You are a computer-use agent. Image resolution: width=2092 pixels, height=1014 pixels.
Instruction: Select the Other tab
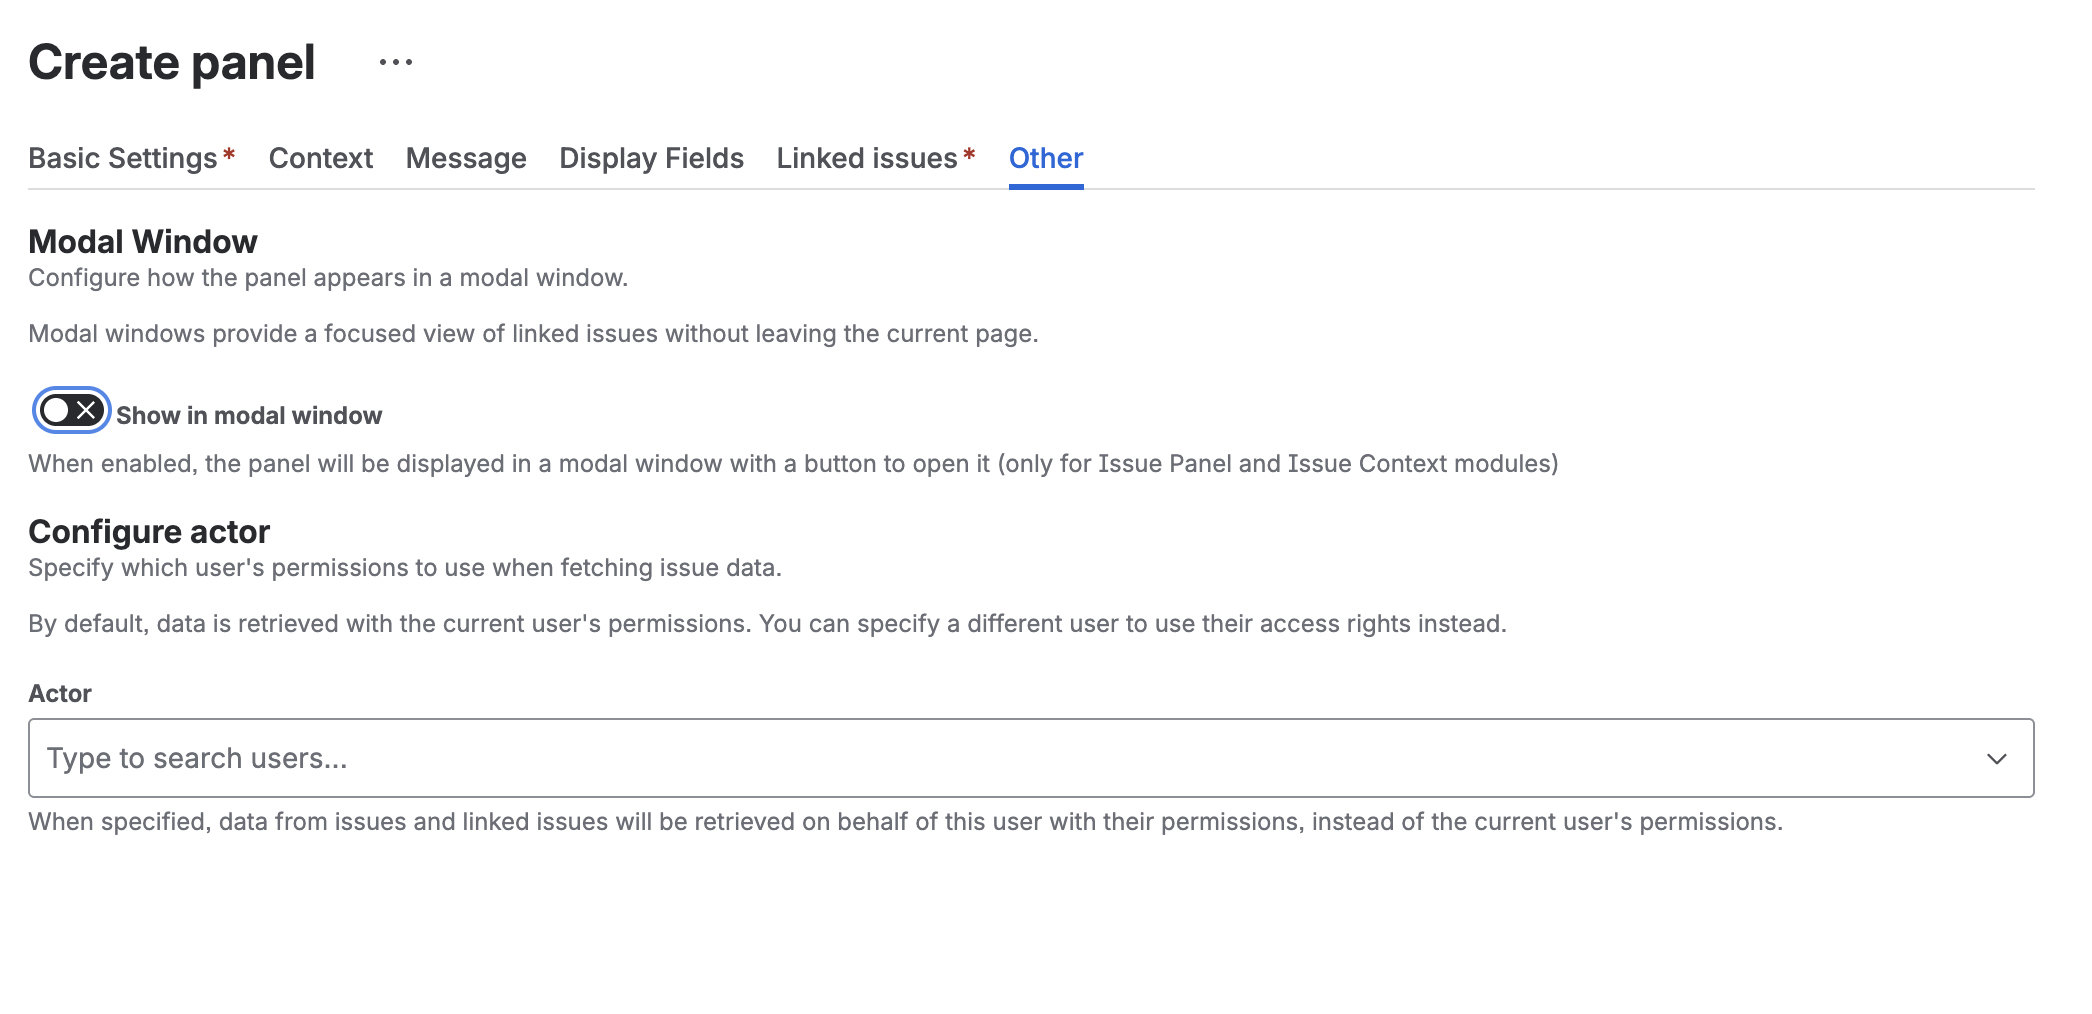(1044, 158)
